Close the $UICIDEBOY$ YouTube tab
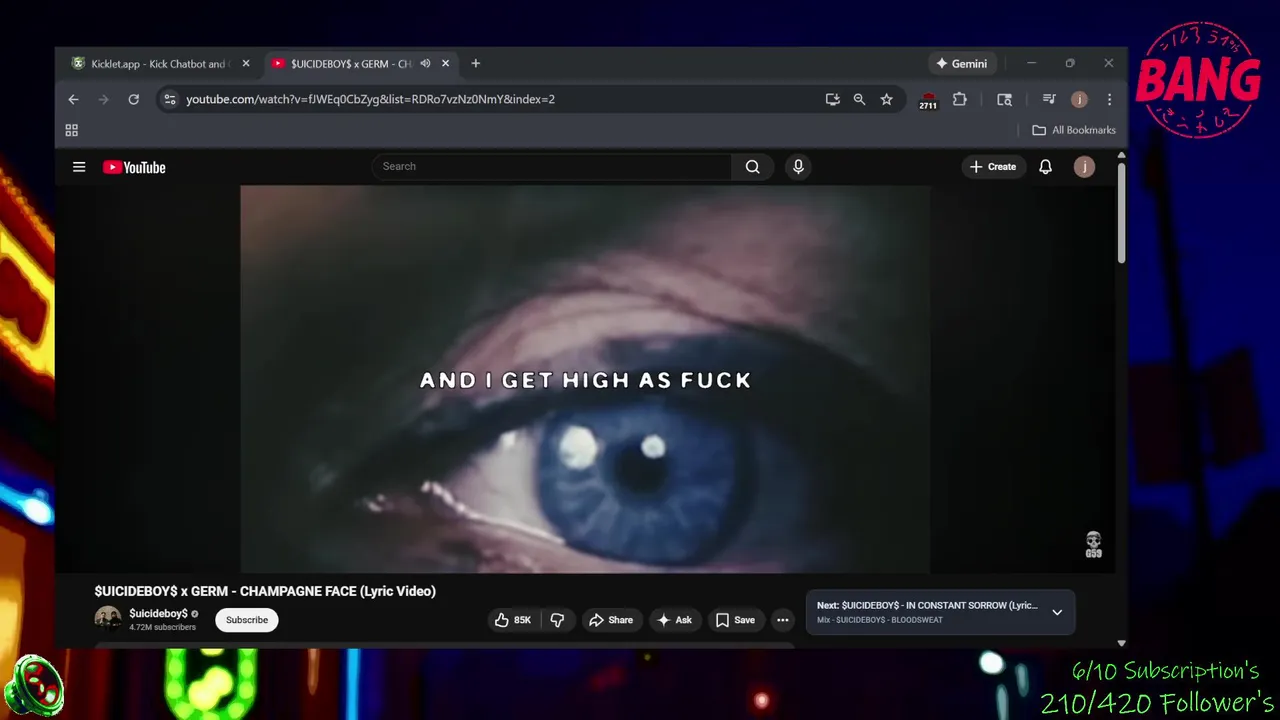Viewport: 1280px width, 720px height. click(446, 63)
